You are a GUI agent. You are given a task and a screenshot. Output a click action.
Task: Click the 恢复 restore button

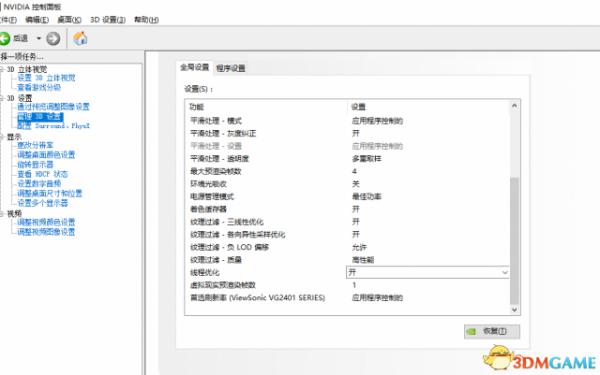(492, 331)
